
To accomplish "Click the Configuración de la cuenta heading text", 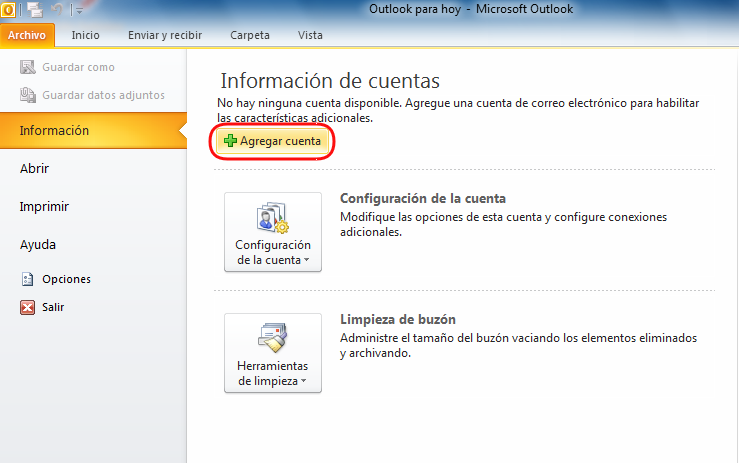I will (423, 198).
